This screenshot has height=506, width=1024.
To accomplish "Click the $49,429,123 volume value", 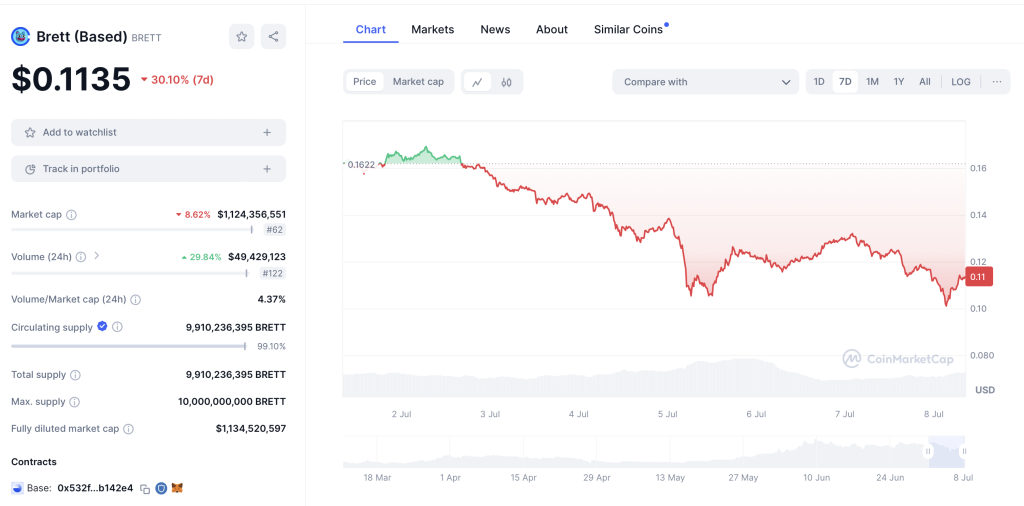I will [257, 257].
